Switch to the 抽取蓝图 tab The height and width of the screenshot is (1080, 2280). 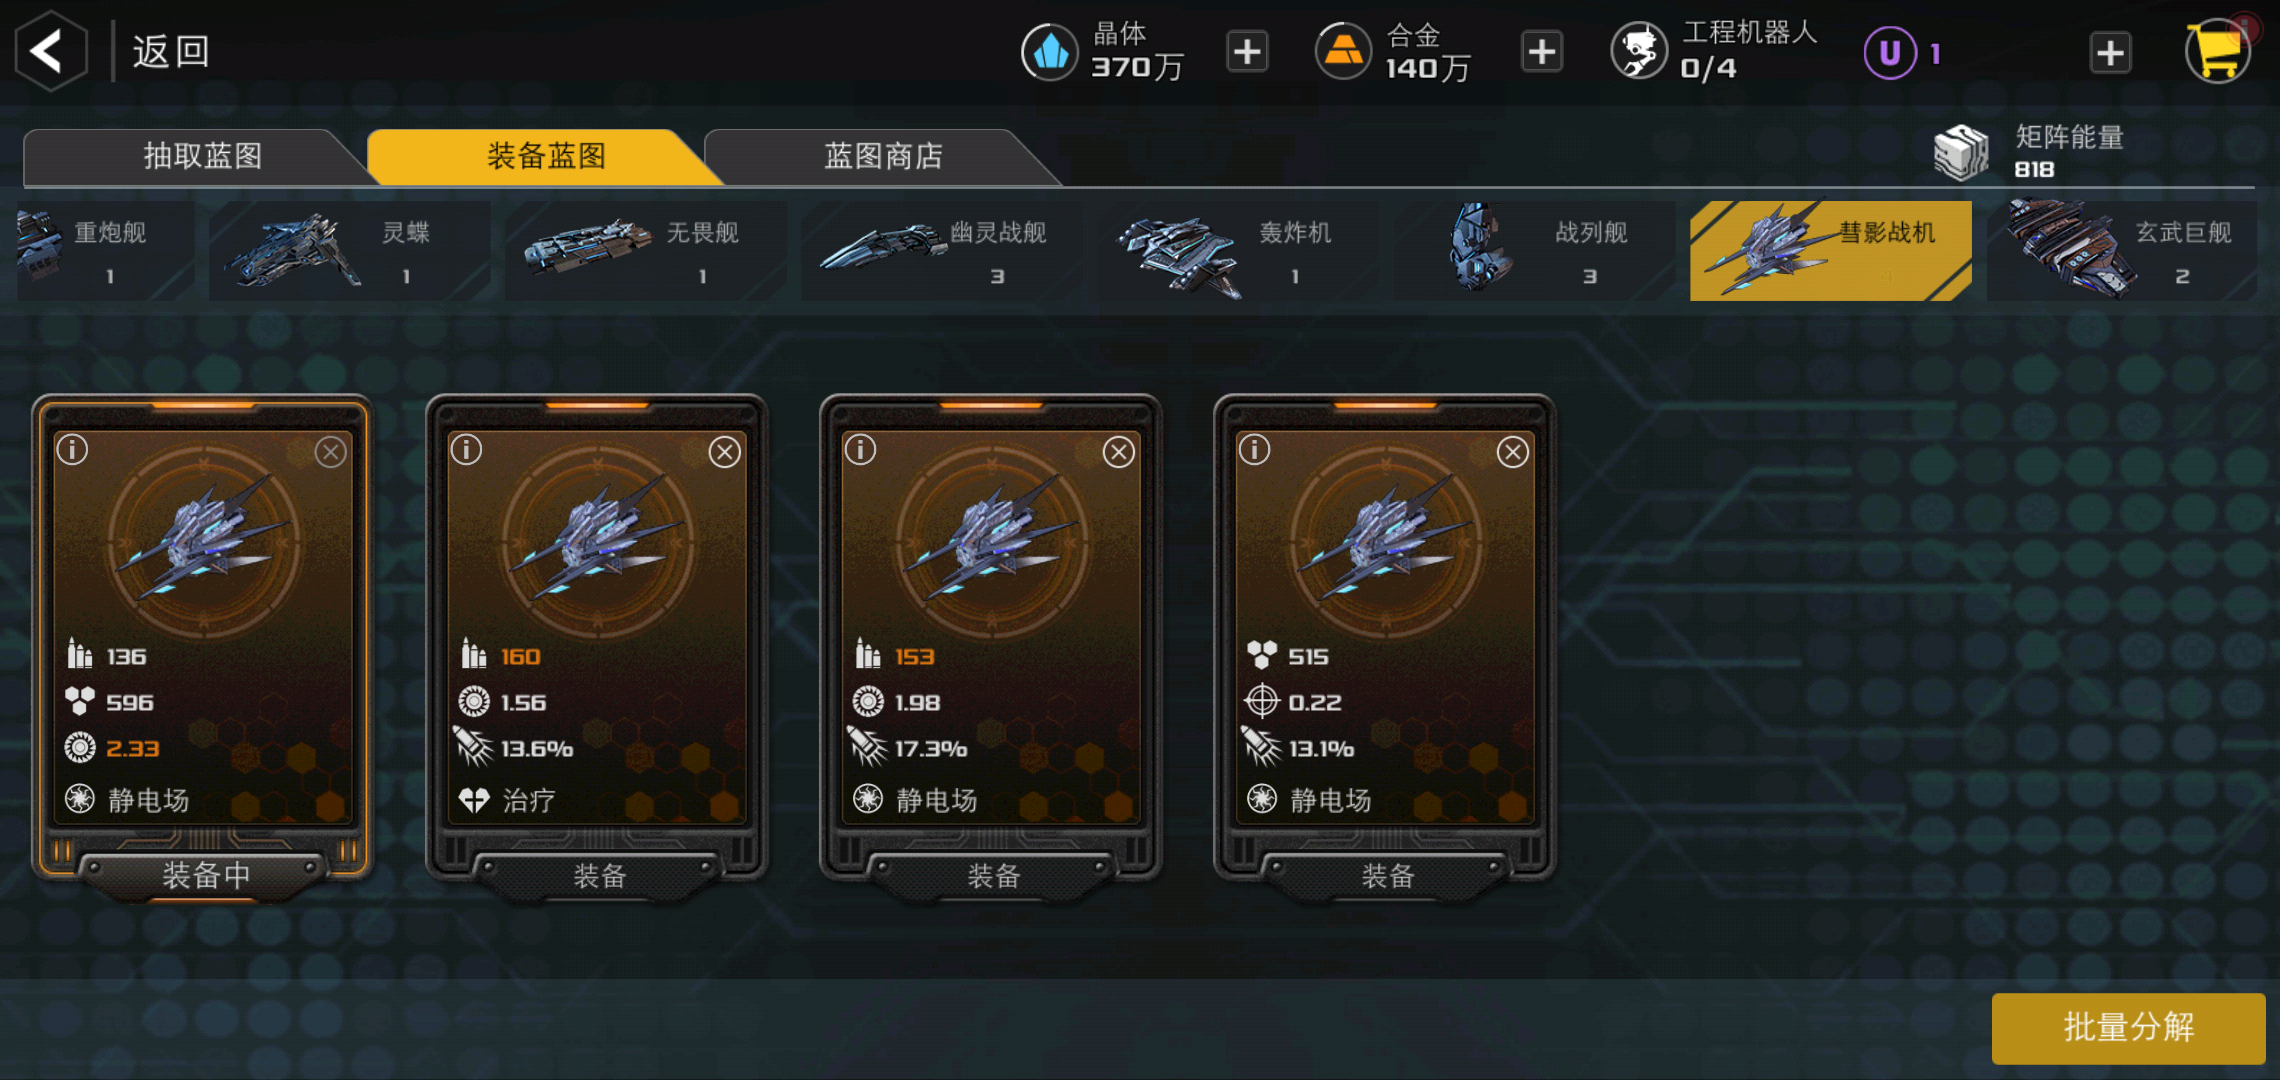[x=201, y=156]
